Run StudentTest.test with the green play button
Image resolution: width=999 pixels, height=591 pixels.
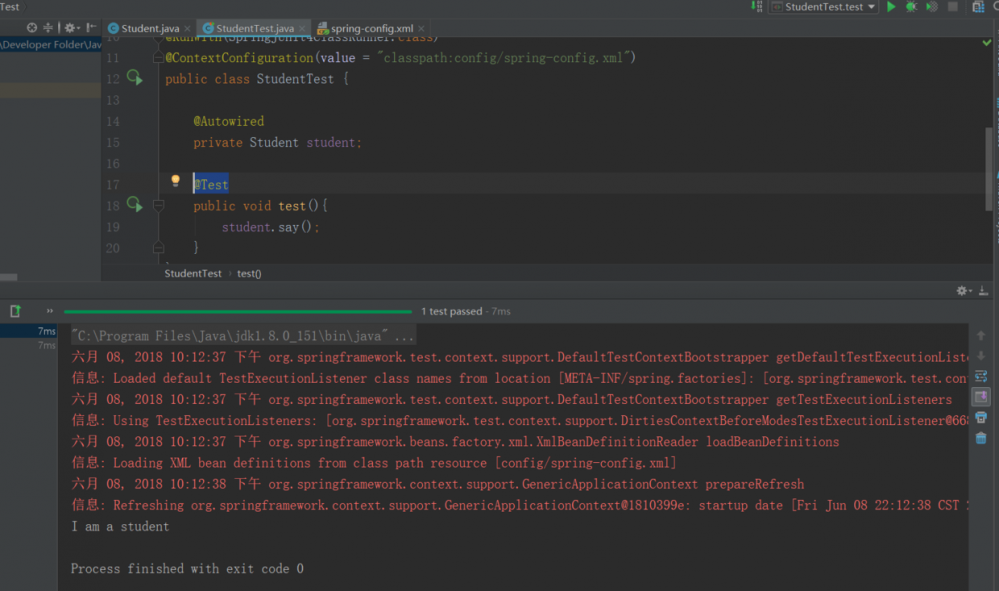(891, 7)
